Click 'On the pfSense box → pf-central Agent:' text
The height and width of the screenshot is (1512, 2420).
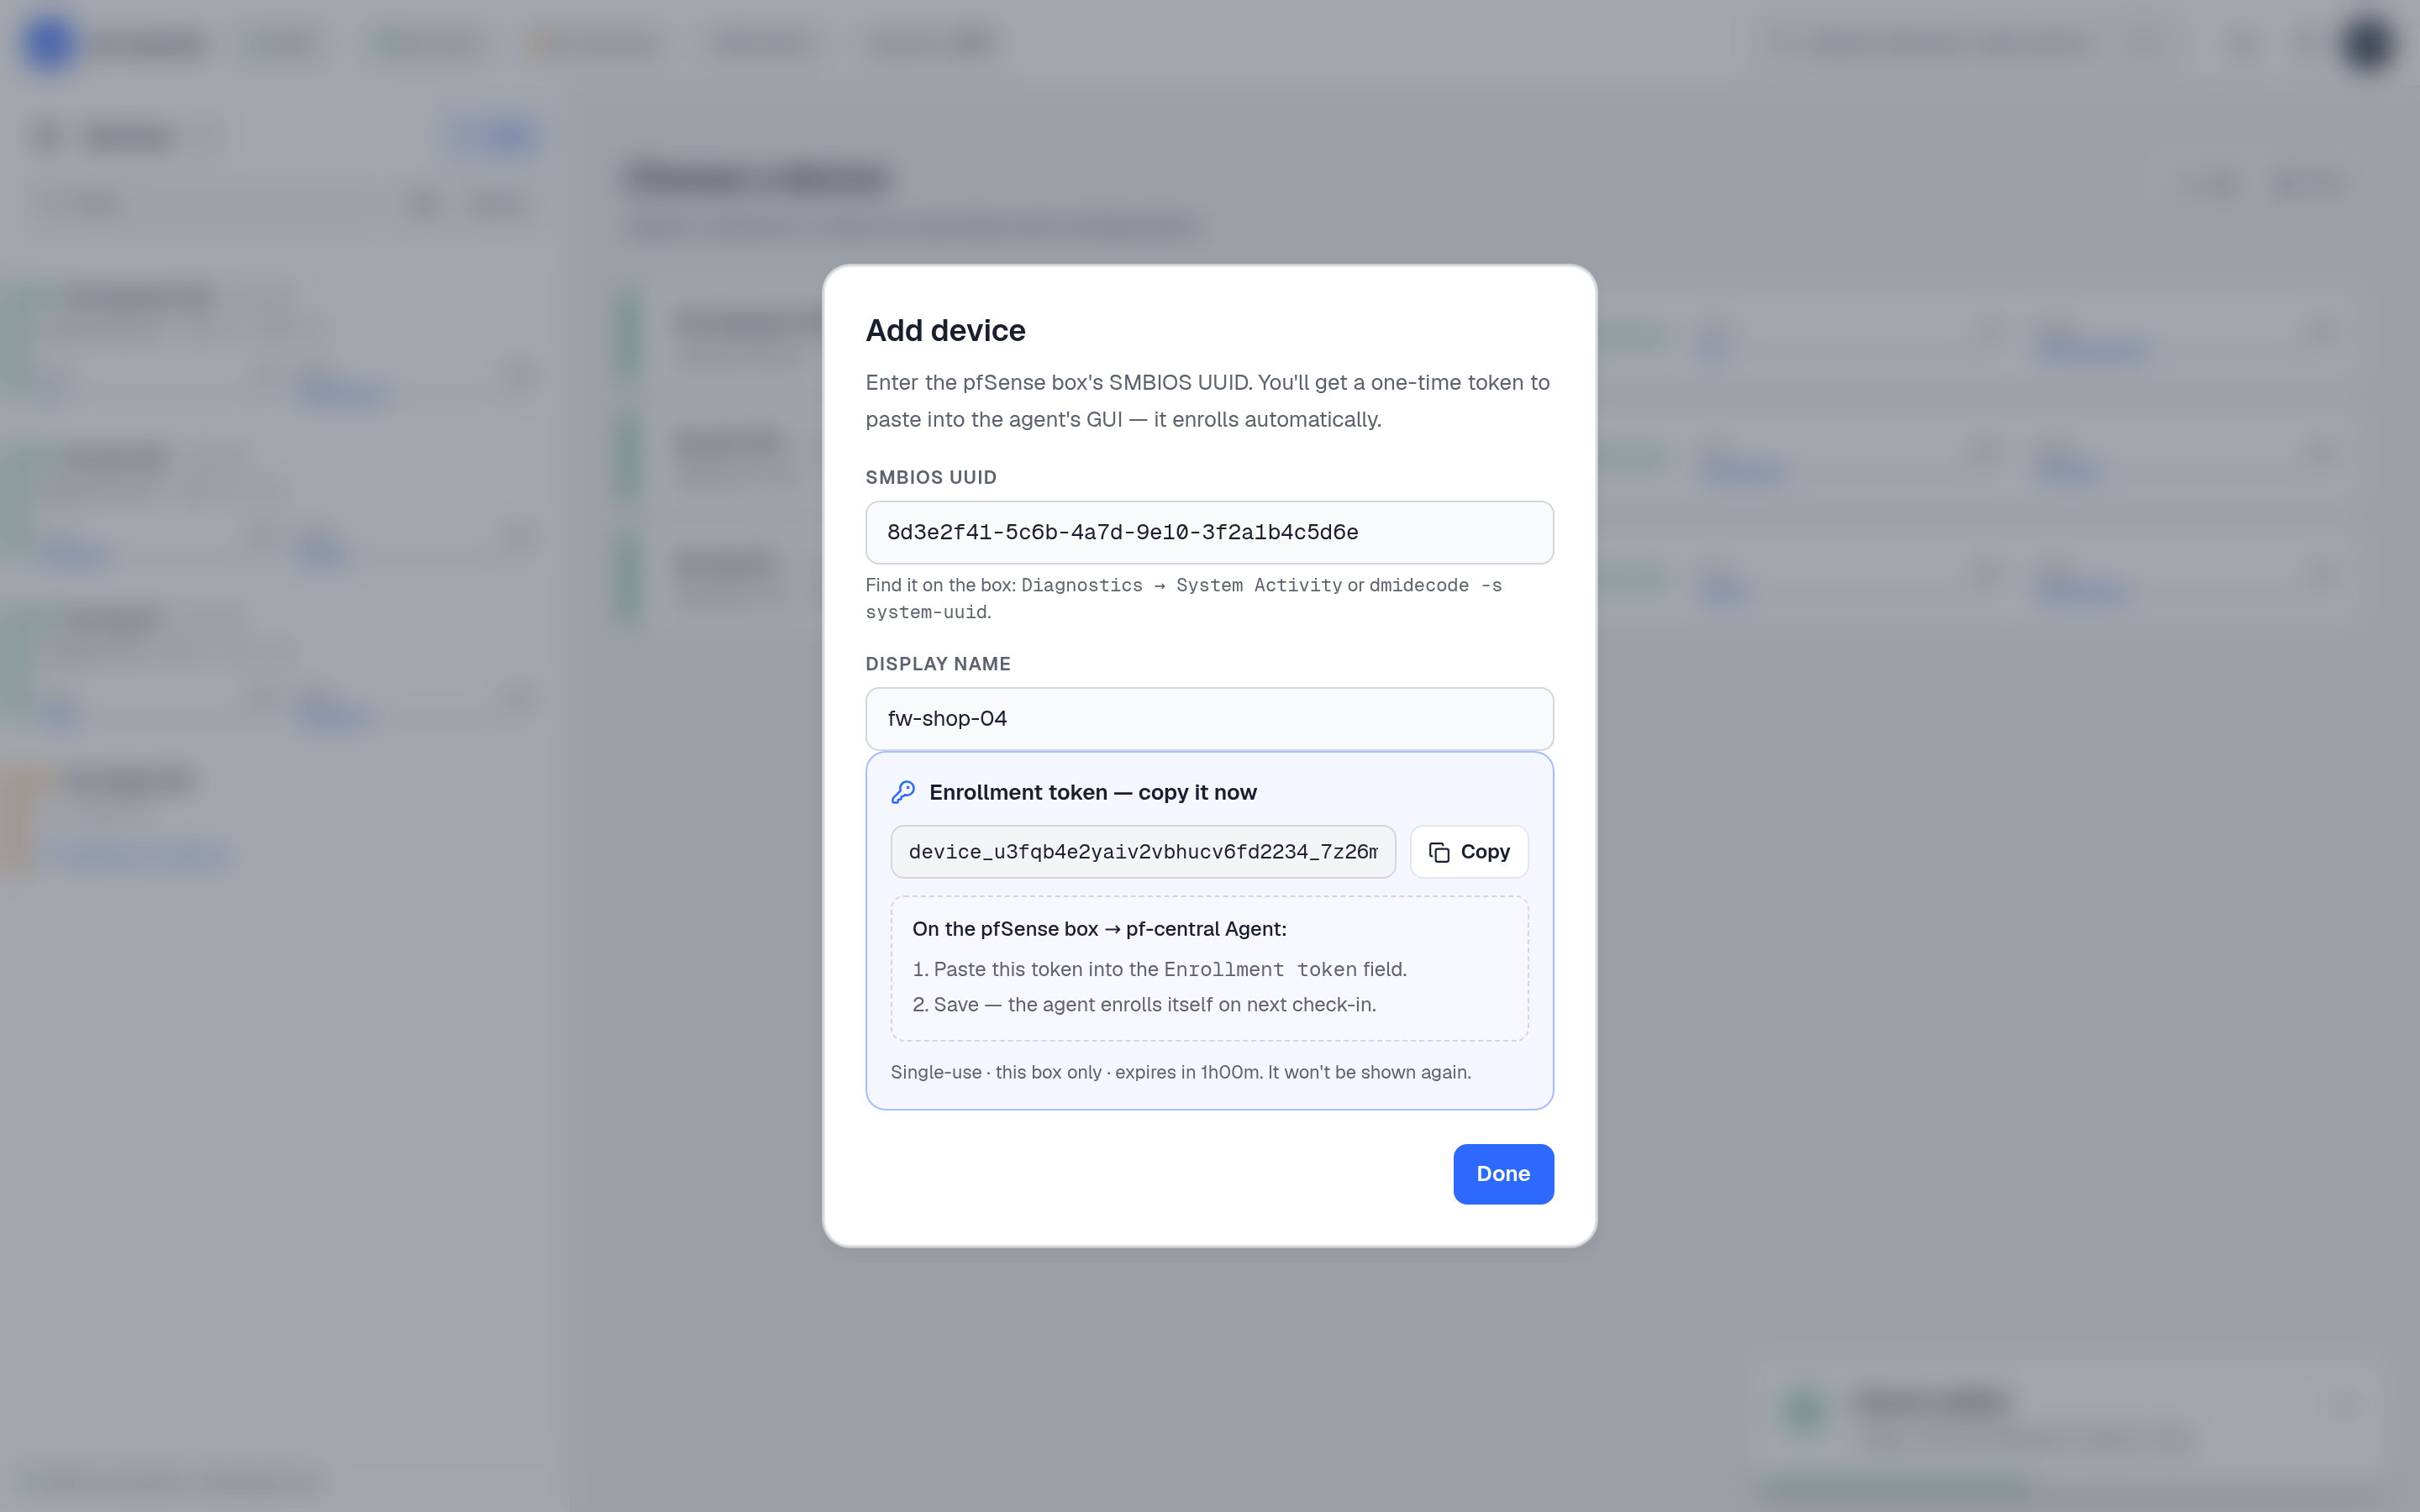pyautogui.click(x=1099, y=928)
